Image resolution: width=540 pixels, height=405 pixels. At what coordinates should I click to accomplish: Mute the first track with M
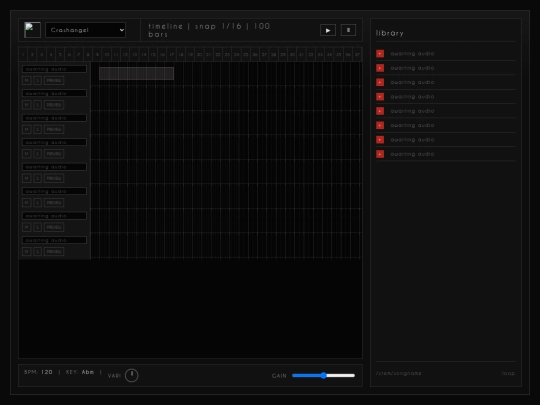27,81
